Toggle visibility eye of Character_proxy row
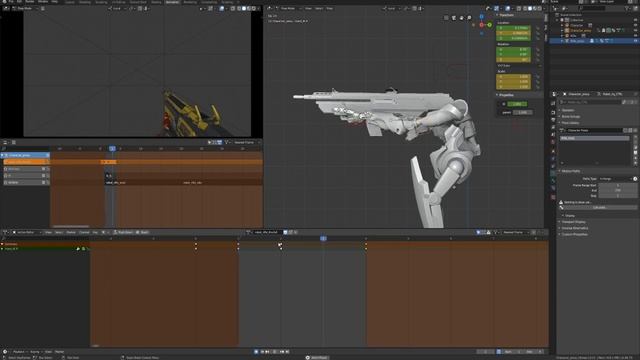The image size is (640, 360). (x=635, y=31)
